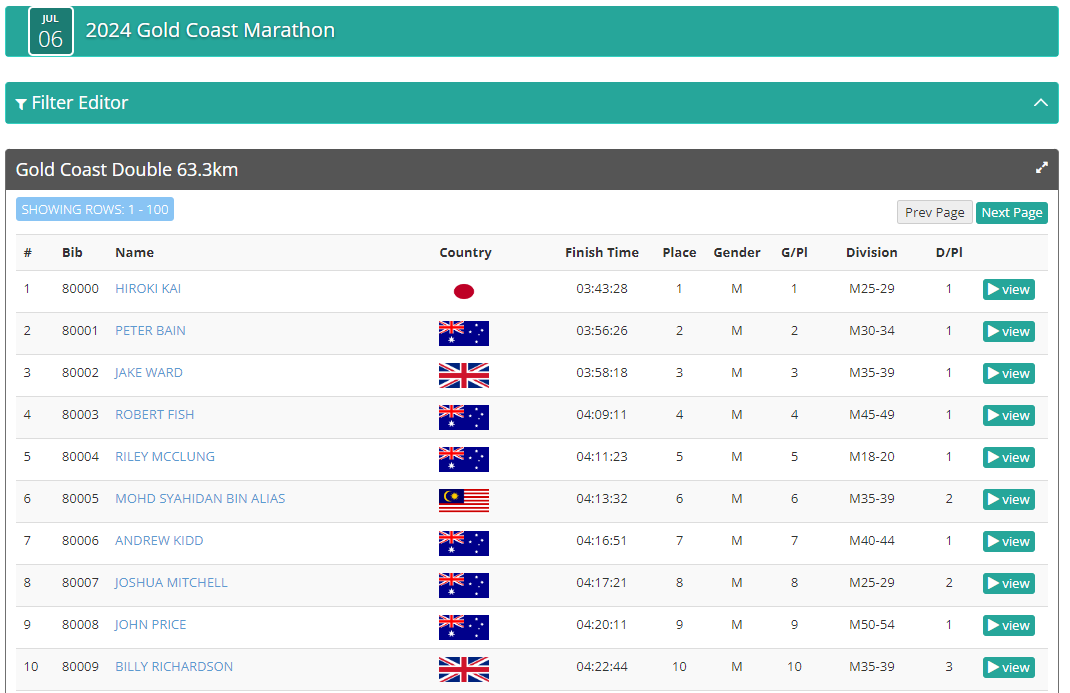Click division M45-49 cell
This screenshot has height=693, width=1070.
tap(871, 415)
